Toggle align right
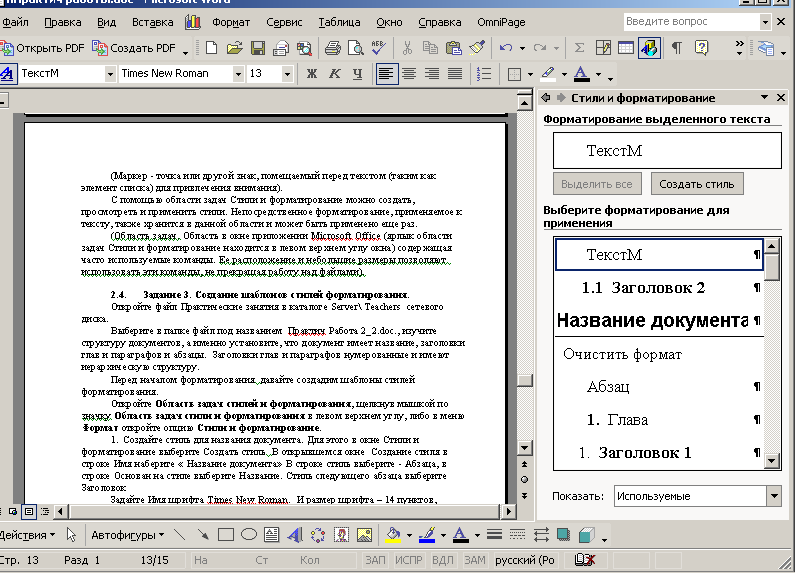Image resolution: width=795 pixels, height=573 pixels. click(x=432, y=74)
